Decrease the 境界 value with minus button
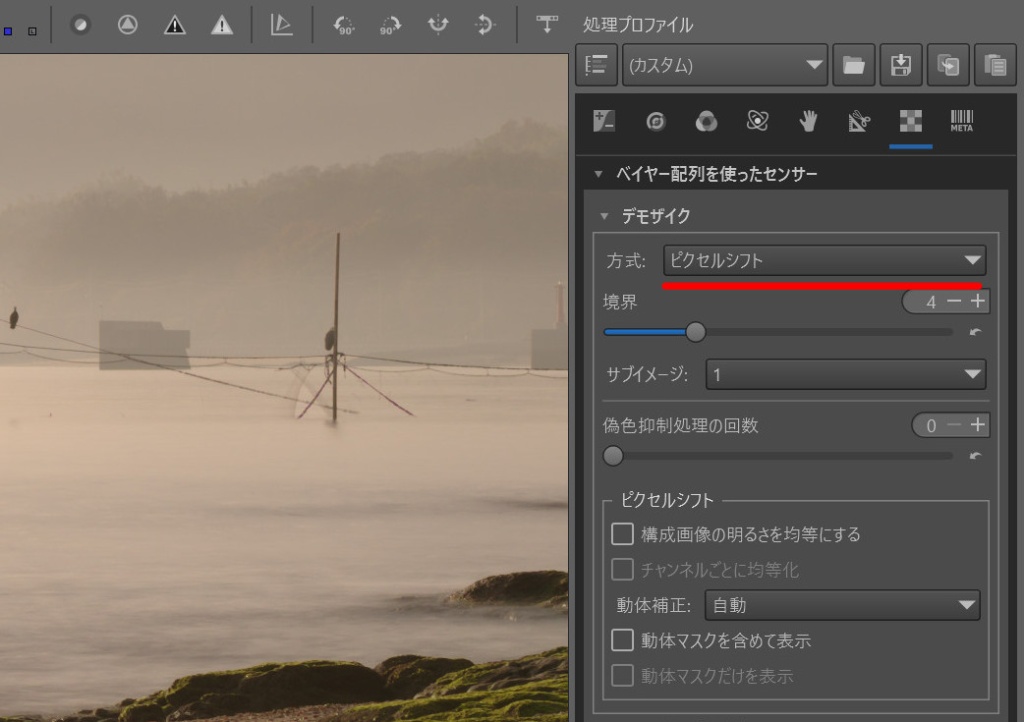The width and height of the screenshot is (1024, 722). coord(953,301)
